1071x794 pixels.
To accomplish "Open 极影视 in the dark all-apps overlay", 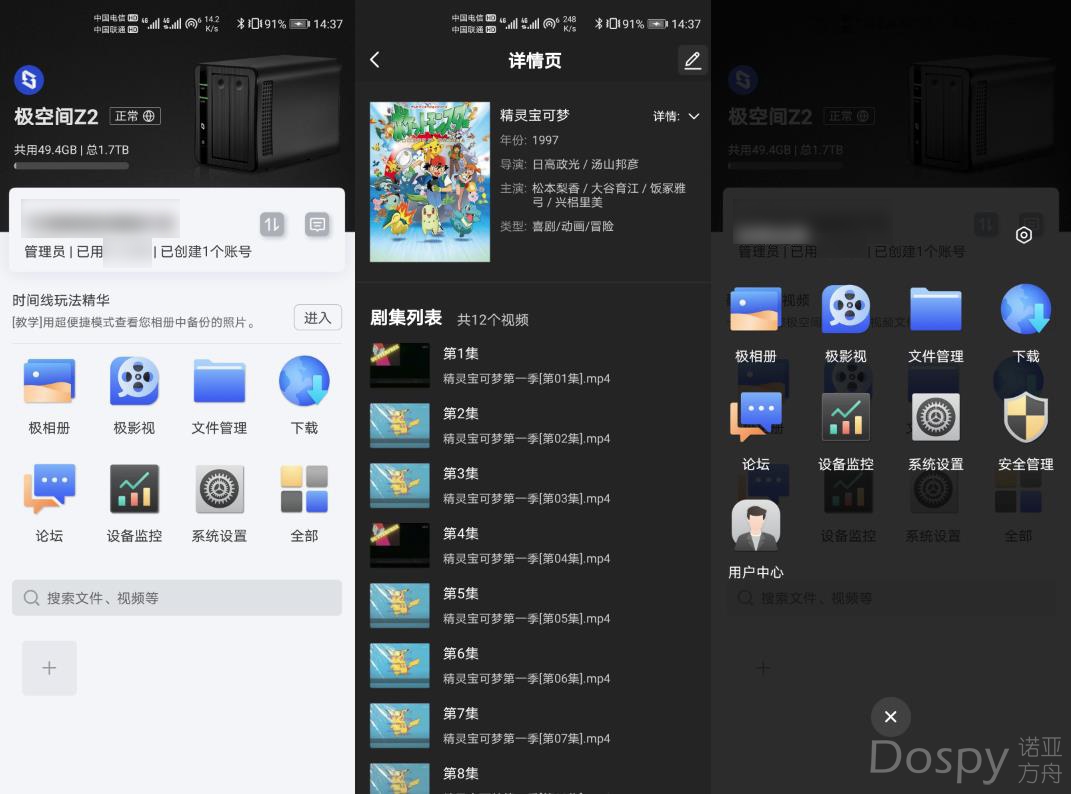I will (x=846, y=310).
